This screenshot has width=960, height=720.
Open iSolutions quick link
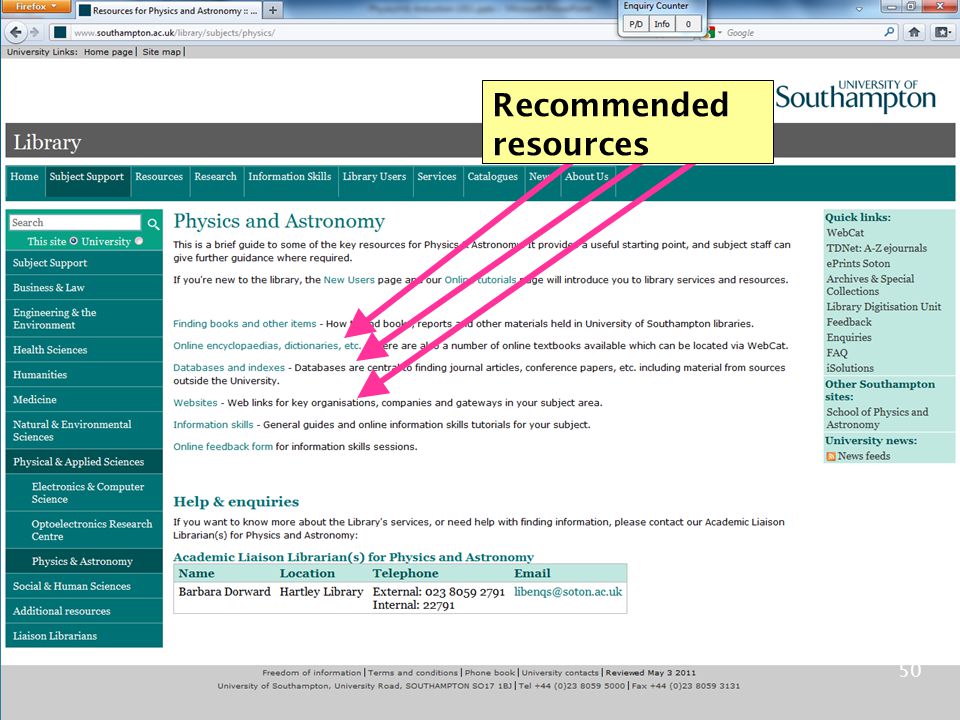point(850,368)
